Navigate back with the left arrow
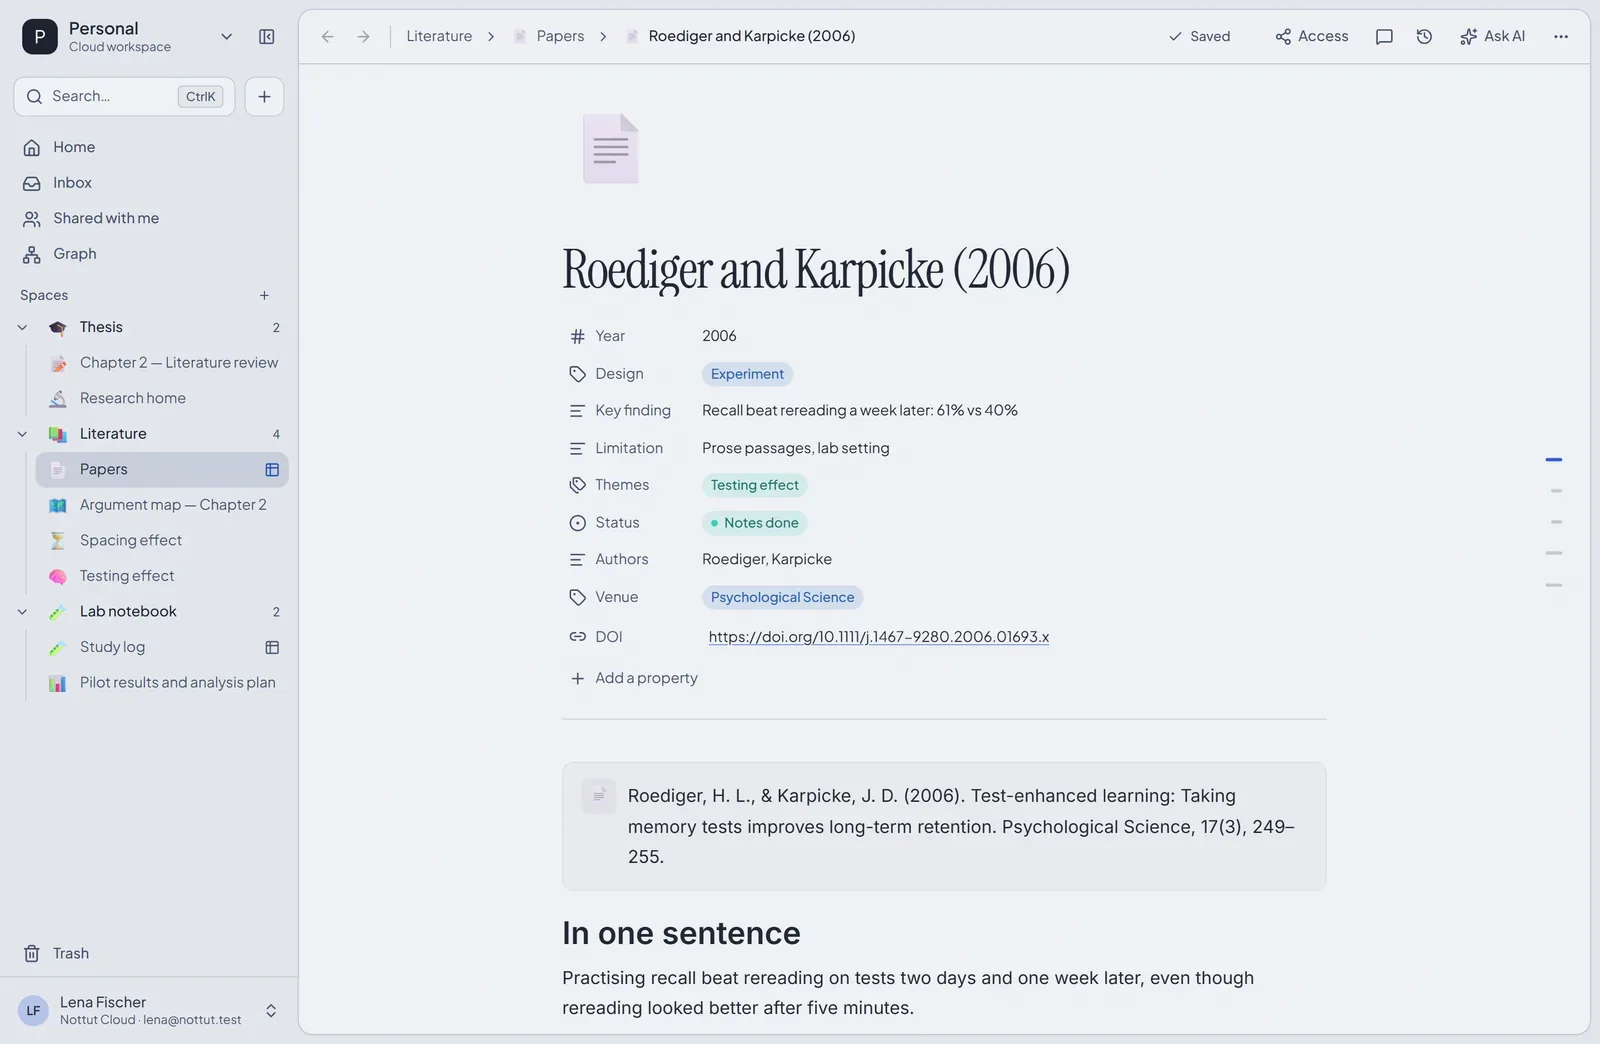The height and width of the screenshot is (1044, 1600). tap(327, 37)
